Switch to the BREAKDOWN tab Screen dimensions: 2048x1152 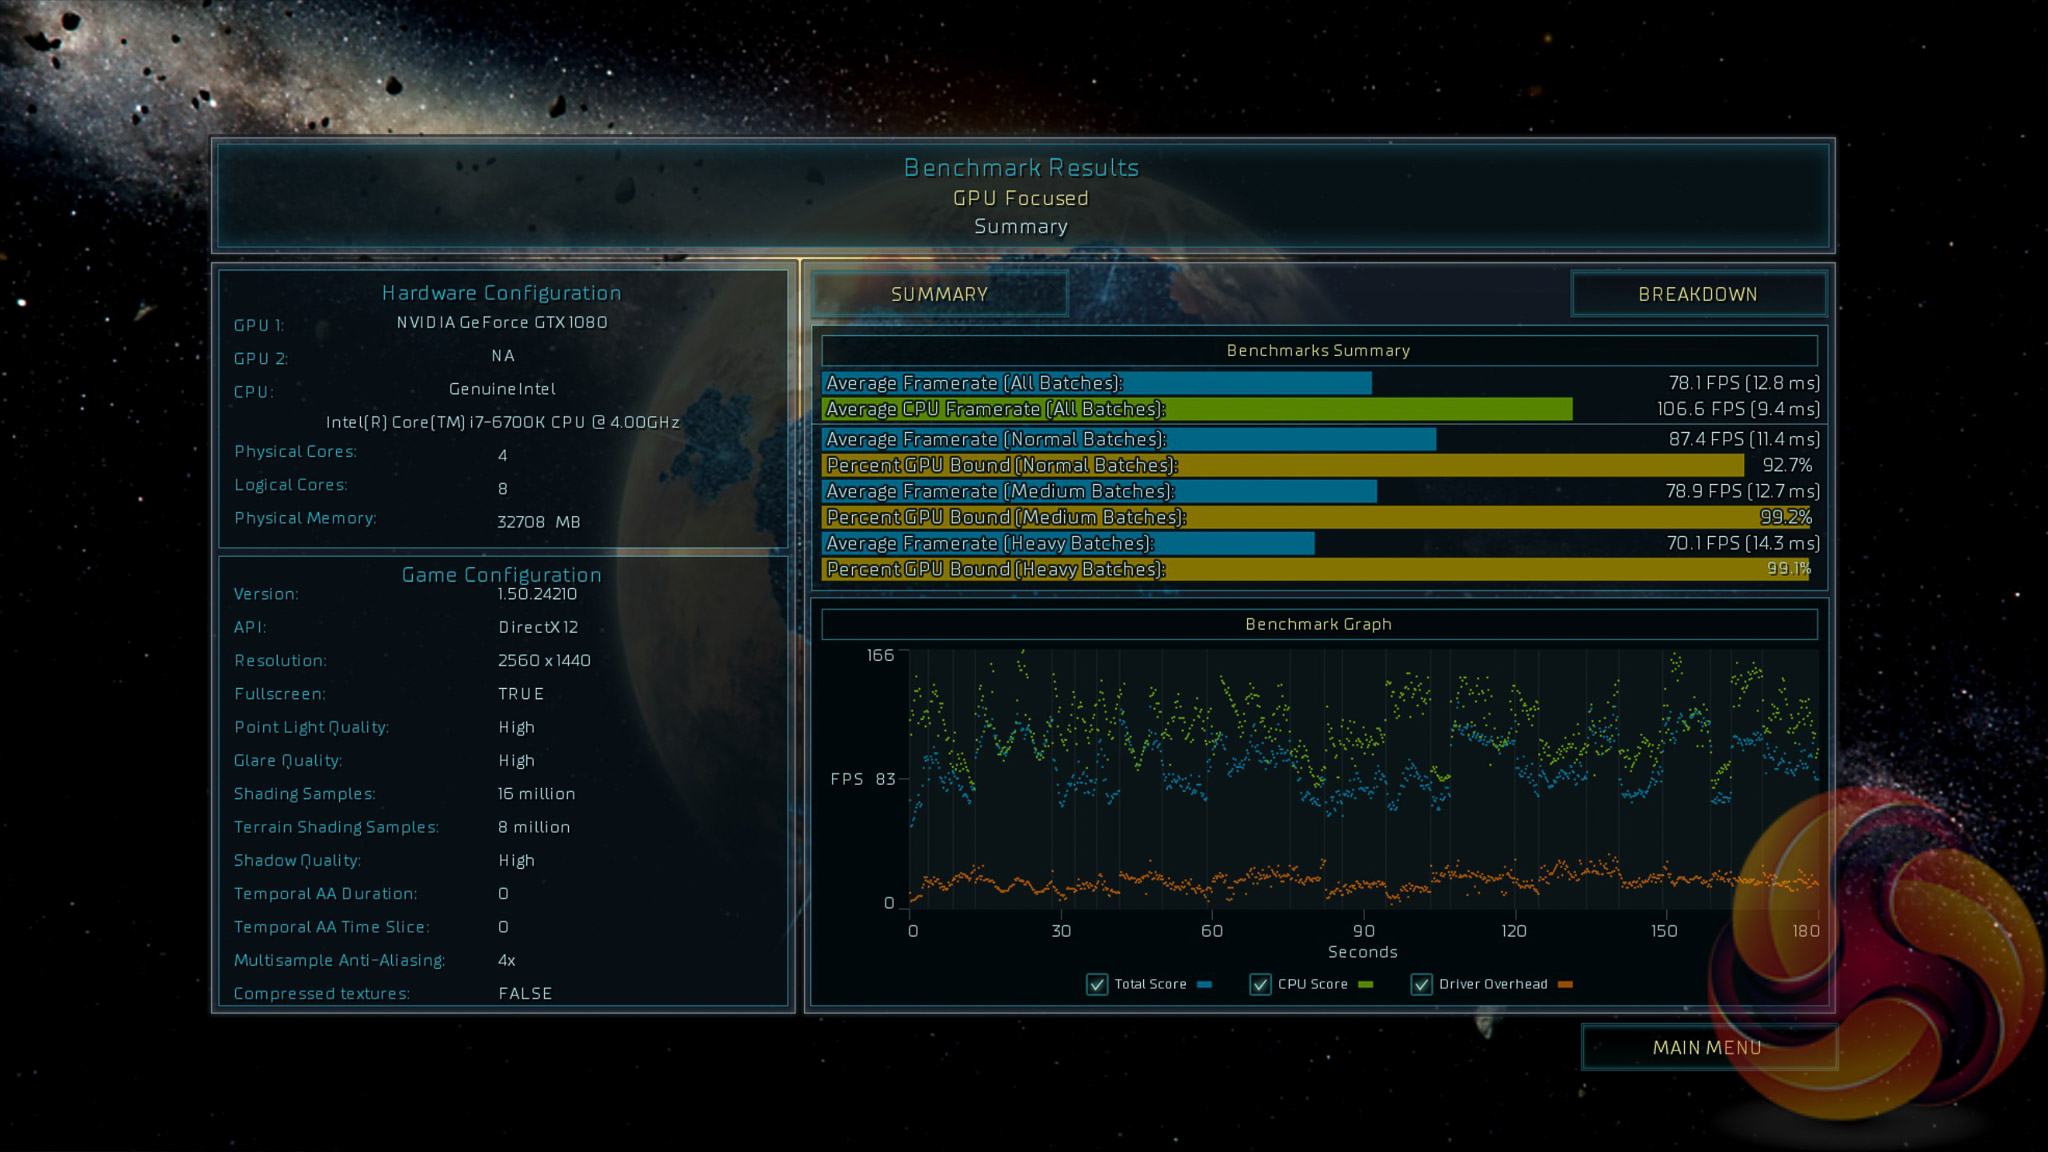(1697, 294)
